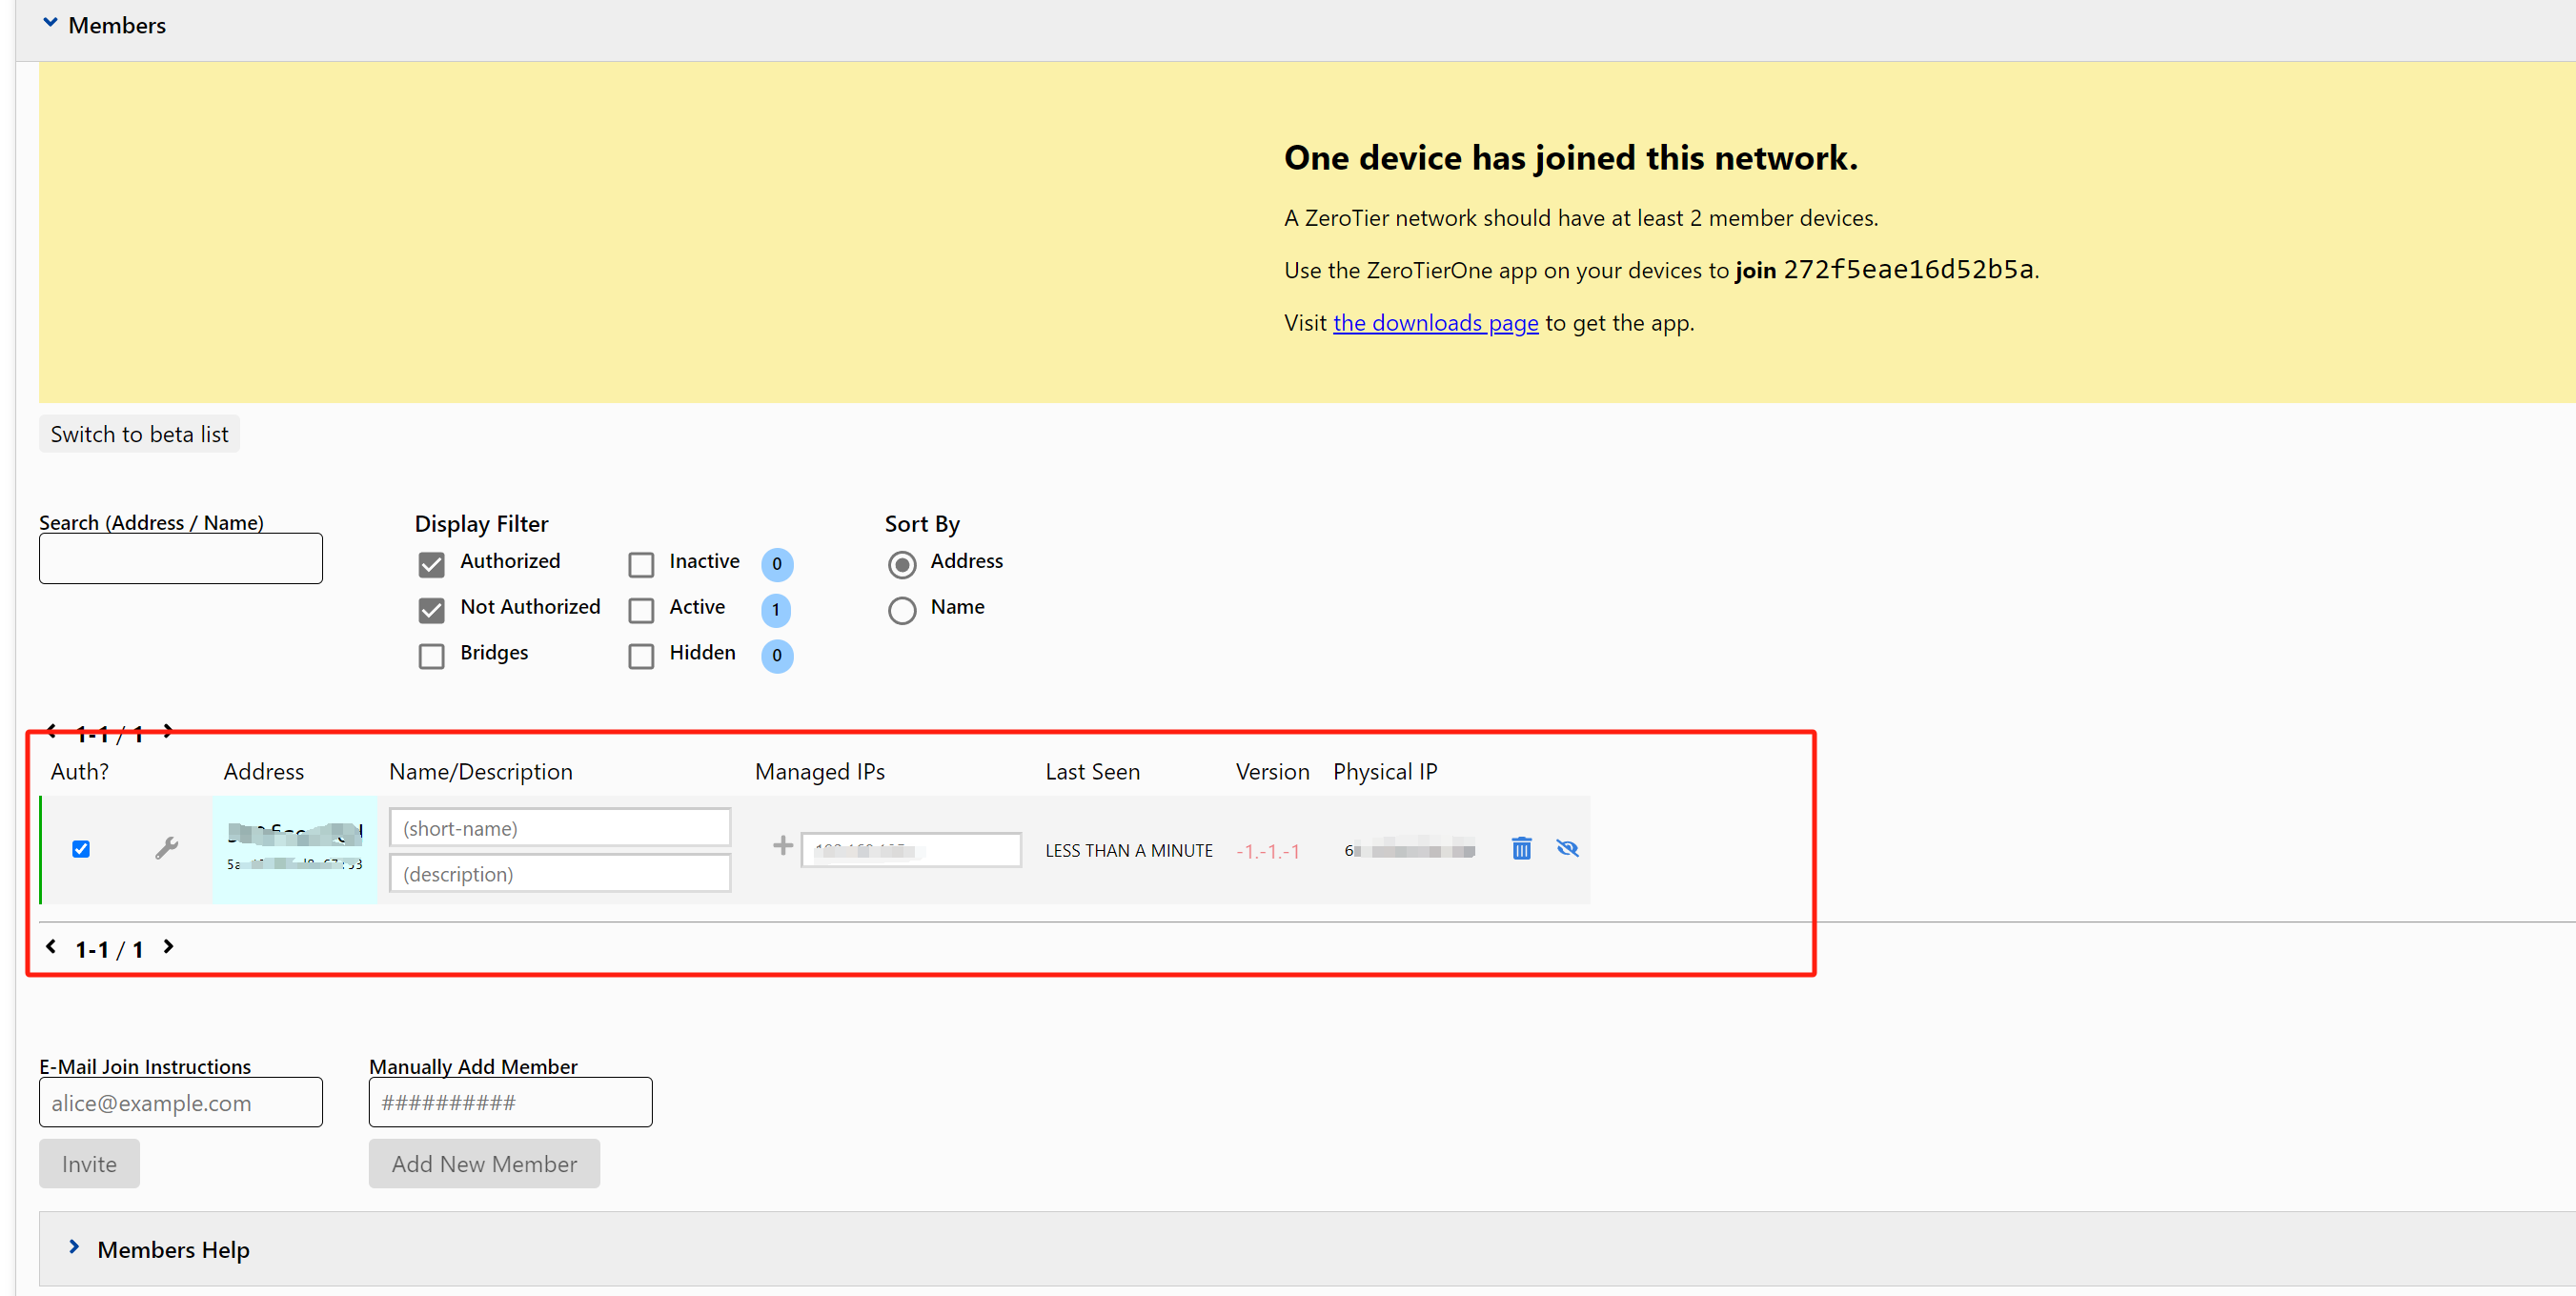The image size is (2576, 1296).
Task: Enable the Inactive display filter
Action: click(641, 564)
